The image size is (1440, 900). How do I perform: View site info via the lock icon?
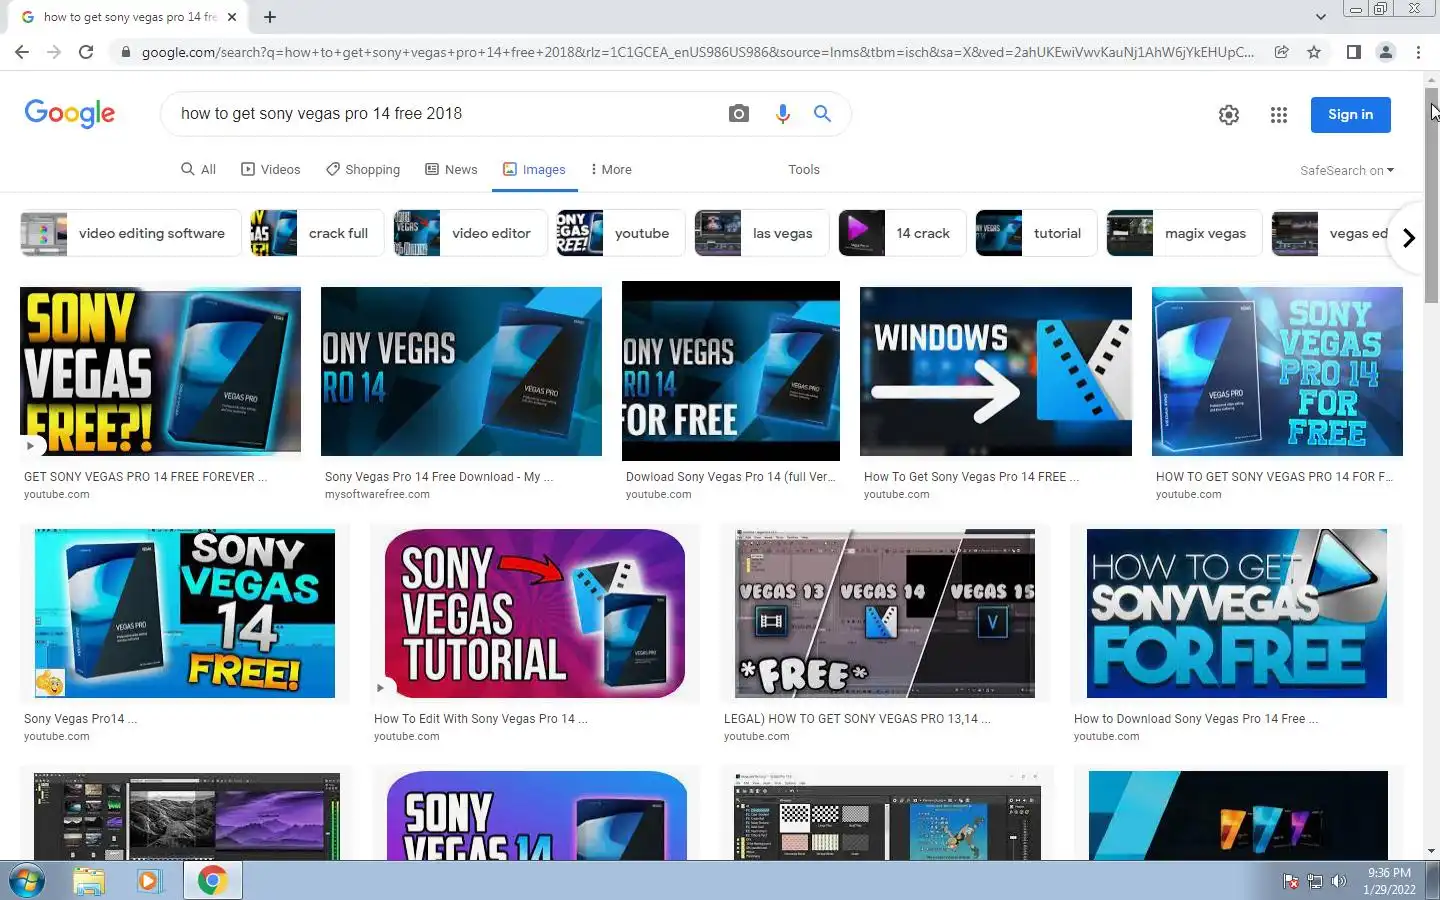tap(125, 52)
